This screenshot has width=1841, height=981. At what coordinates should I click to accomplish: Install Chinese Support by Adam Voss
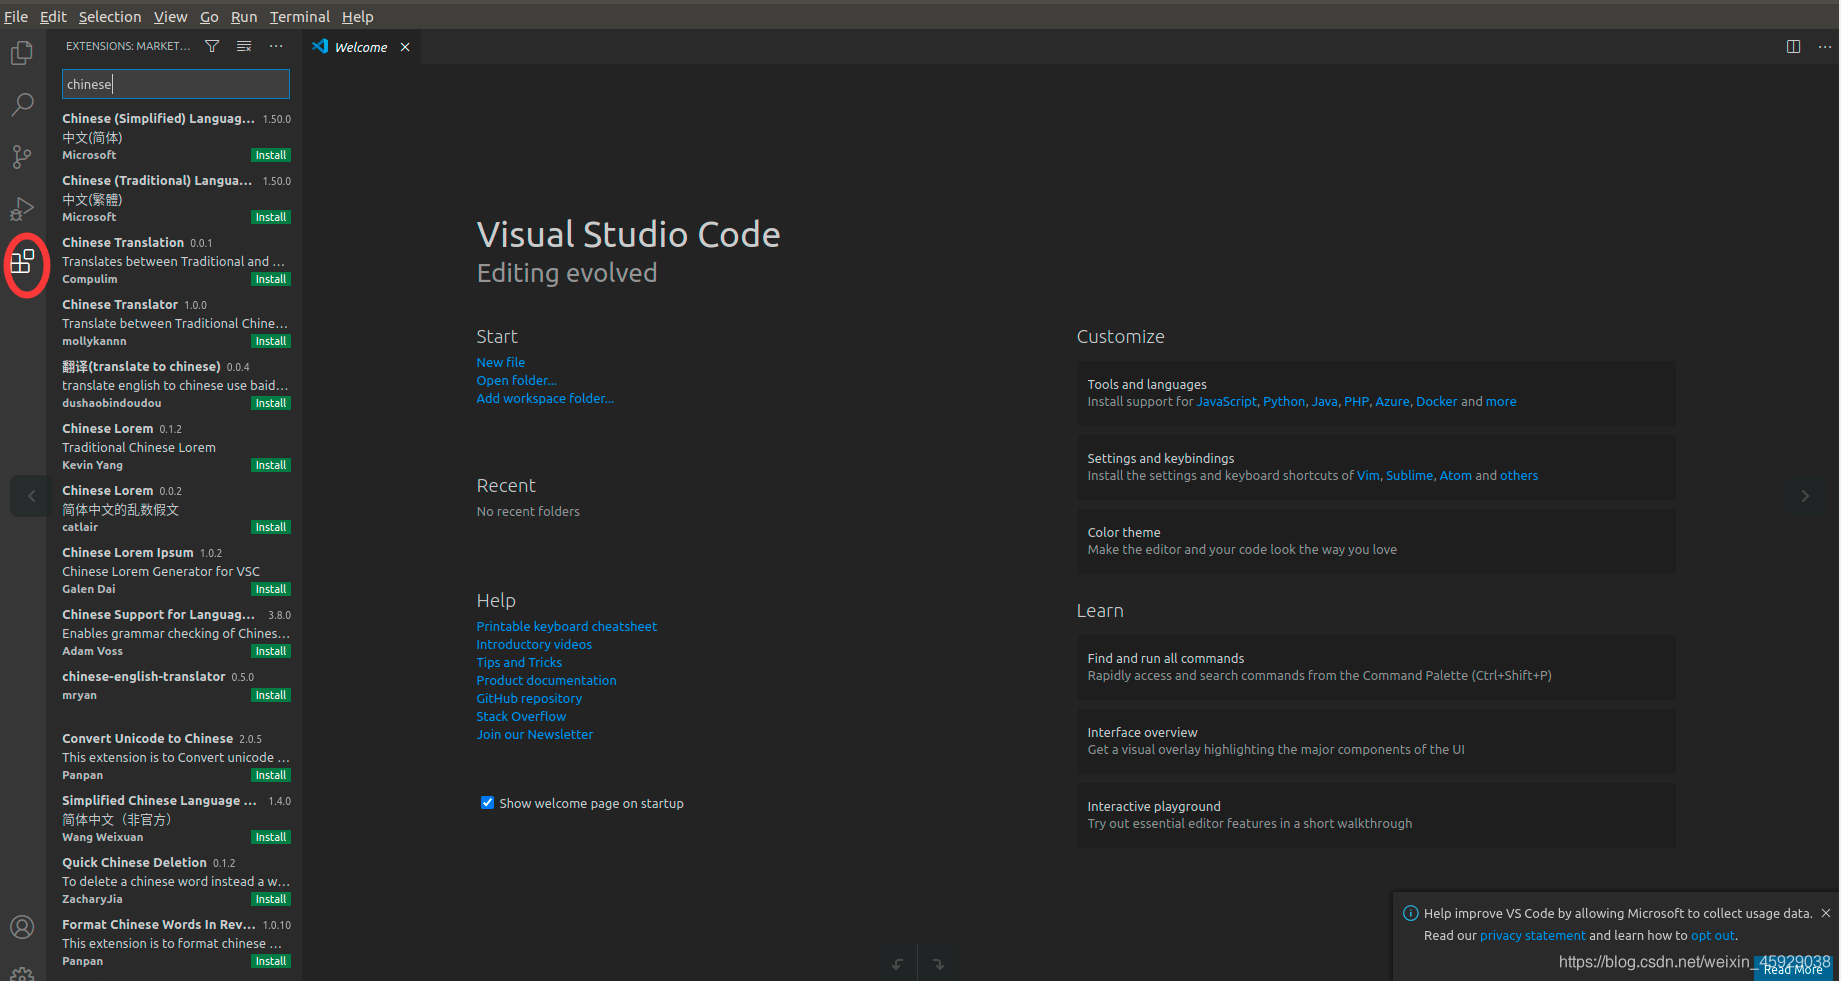[x=271, y=651]
